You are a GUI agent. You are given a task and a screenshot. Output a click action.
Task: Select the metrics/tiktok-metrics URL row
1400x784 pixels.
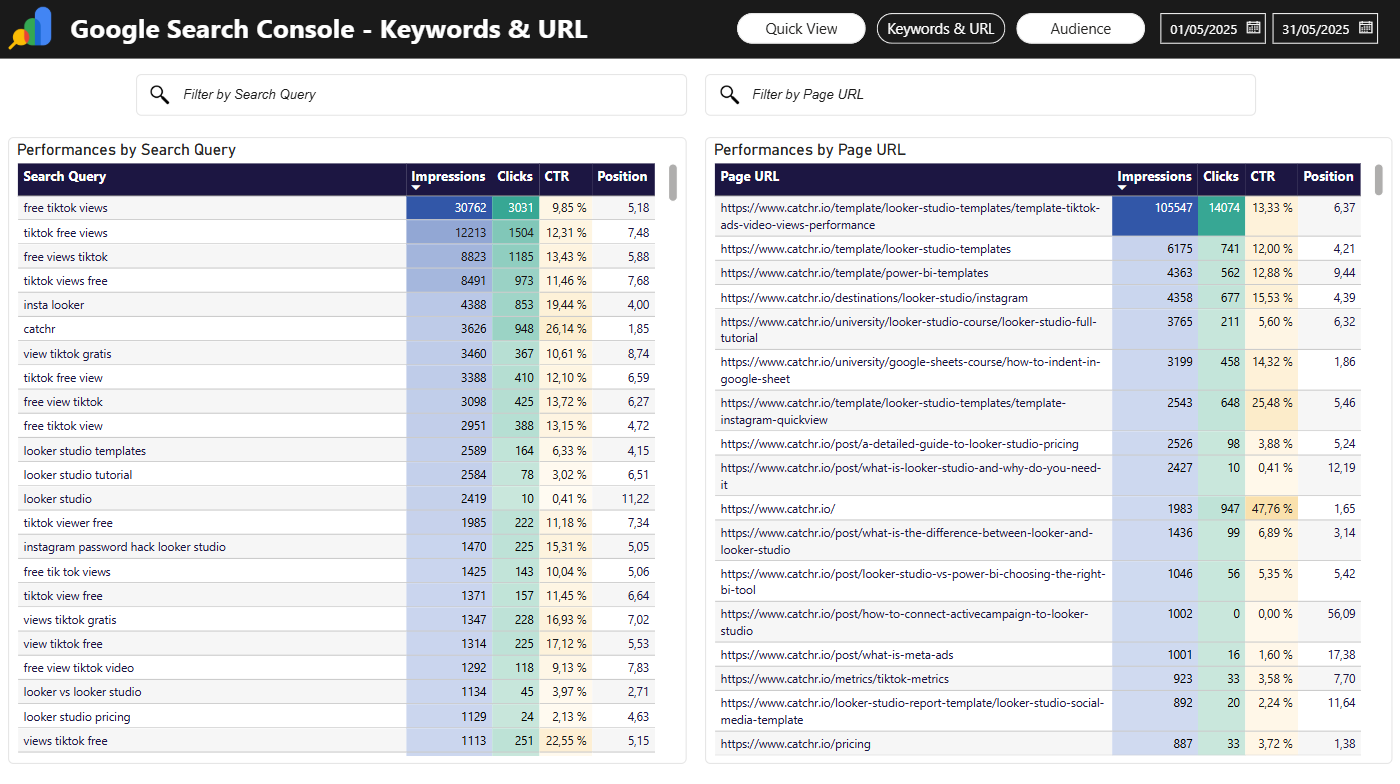pyautogui.click(x=1037, y=678)
